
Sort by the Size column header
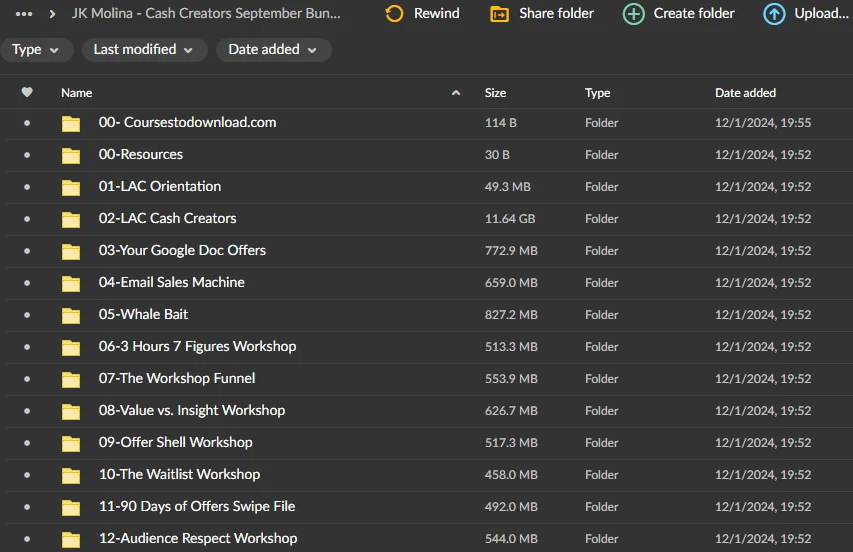[x=496, y=93]
